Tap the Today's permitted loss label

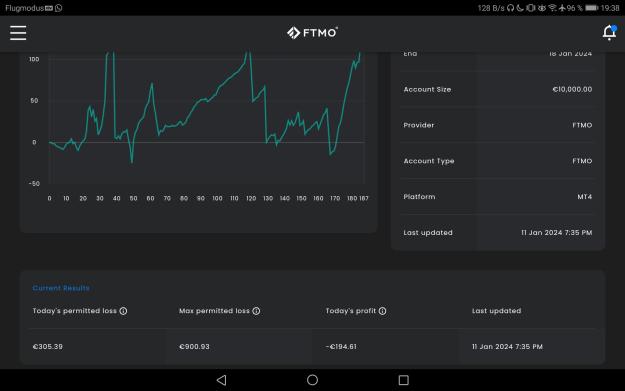coord(75,311)
